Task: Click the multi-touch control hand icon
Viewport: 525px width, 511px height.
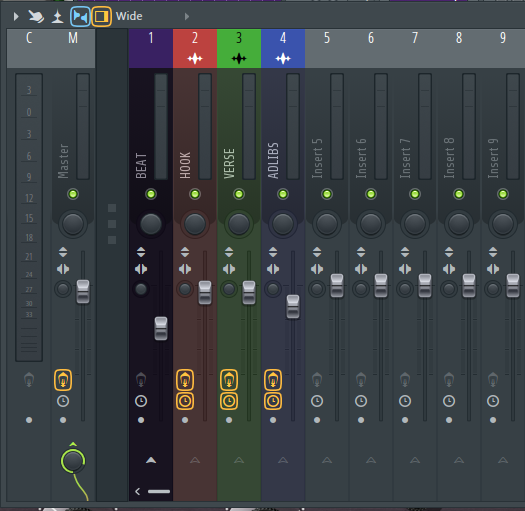Action: (x=36, y=16)
